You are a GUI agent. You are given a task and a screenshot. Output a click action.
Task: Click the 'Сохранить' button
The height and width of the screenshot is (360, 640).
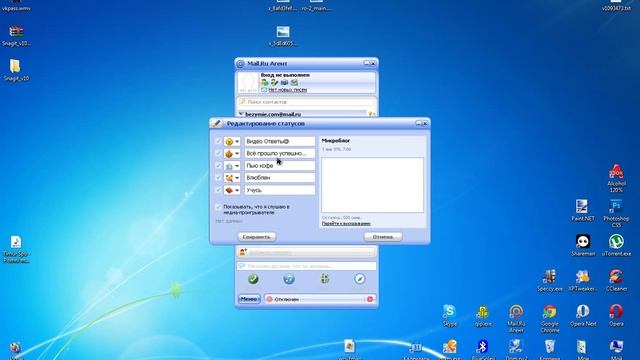[x=257, y=237]
